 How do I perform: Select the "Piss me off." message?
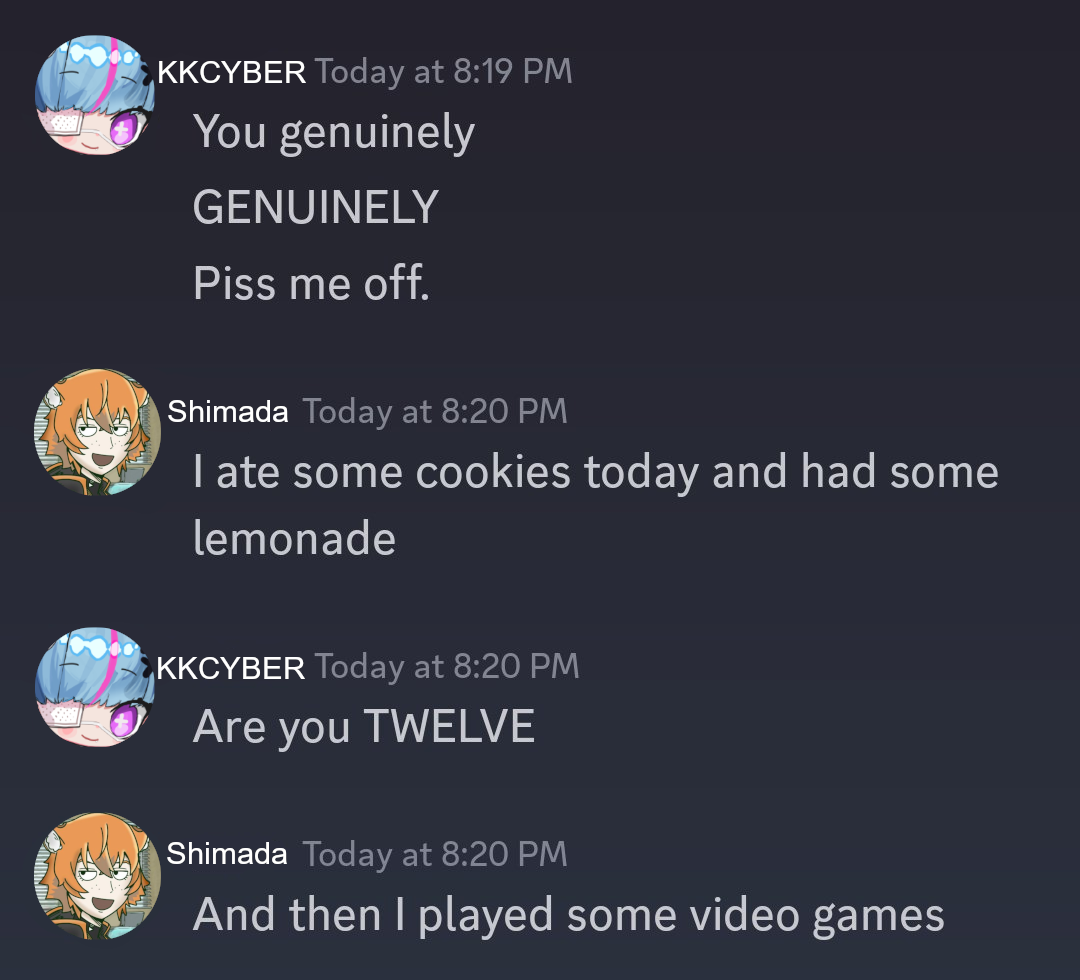click(311, 283)
